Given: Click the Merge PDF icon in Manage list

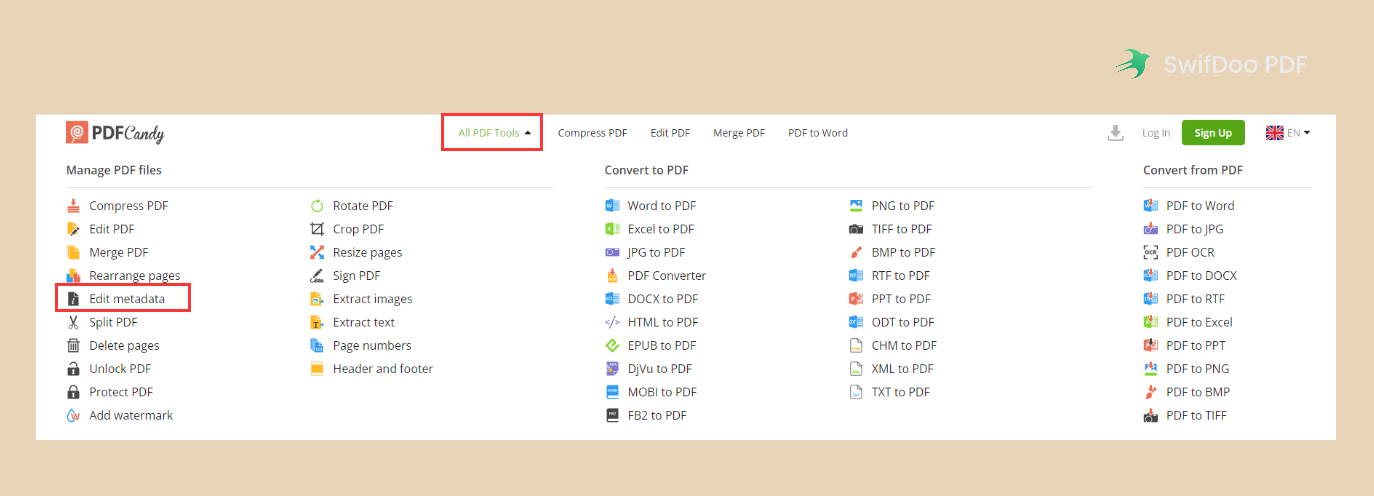Looking at the screenshot, I should tap(73, 252).
